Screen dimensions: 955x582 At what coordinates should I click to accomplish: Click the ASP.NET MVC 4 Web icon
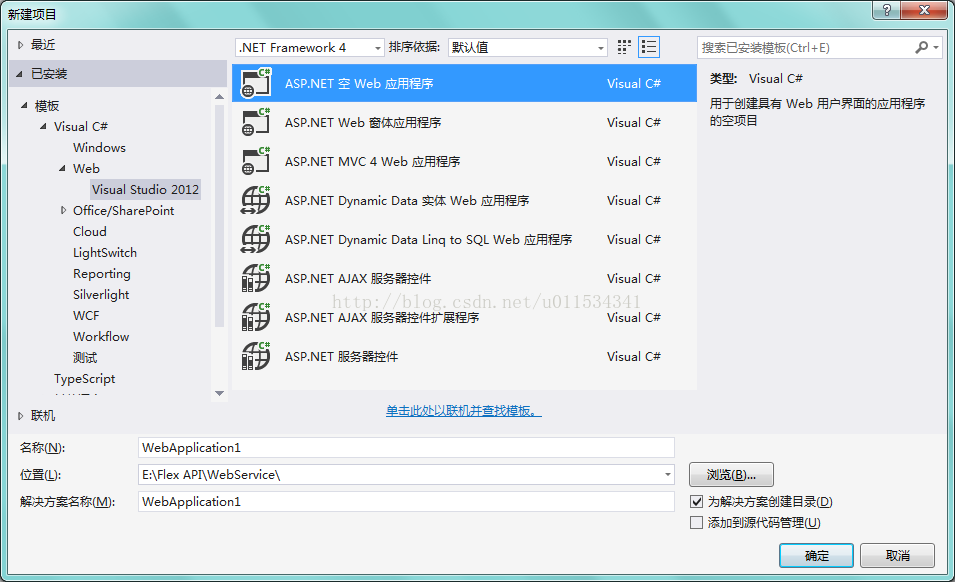tap(256, 161)
